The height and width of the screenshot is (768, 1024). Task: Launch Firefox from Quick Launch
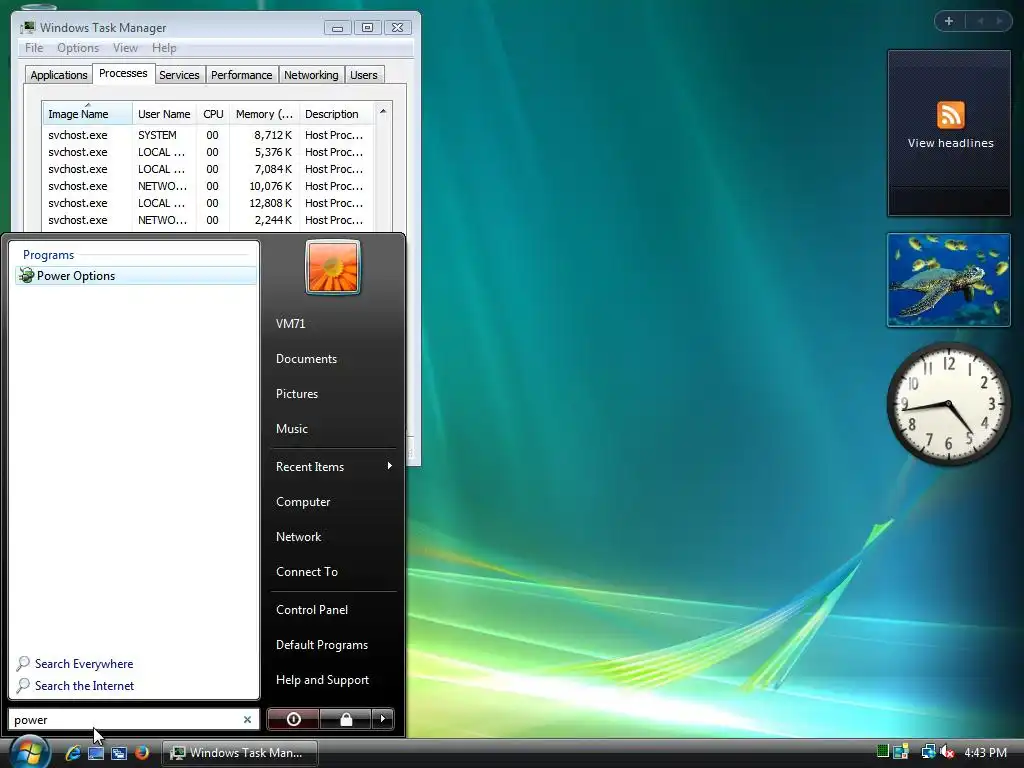(x=141, y=753)
